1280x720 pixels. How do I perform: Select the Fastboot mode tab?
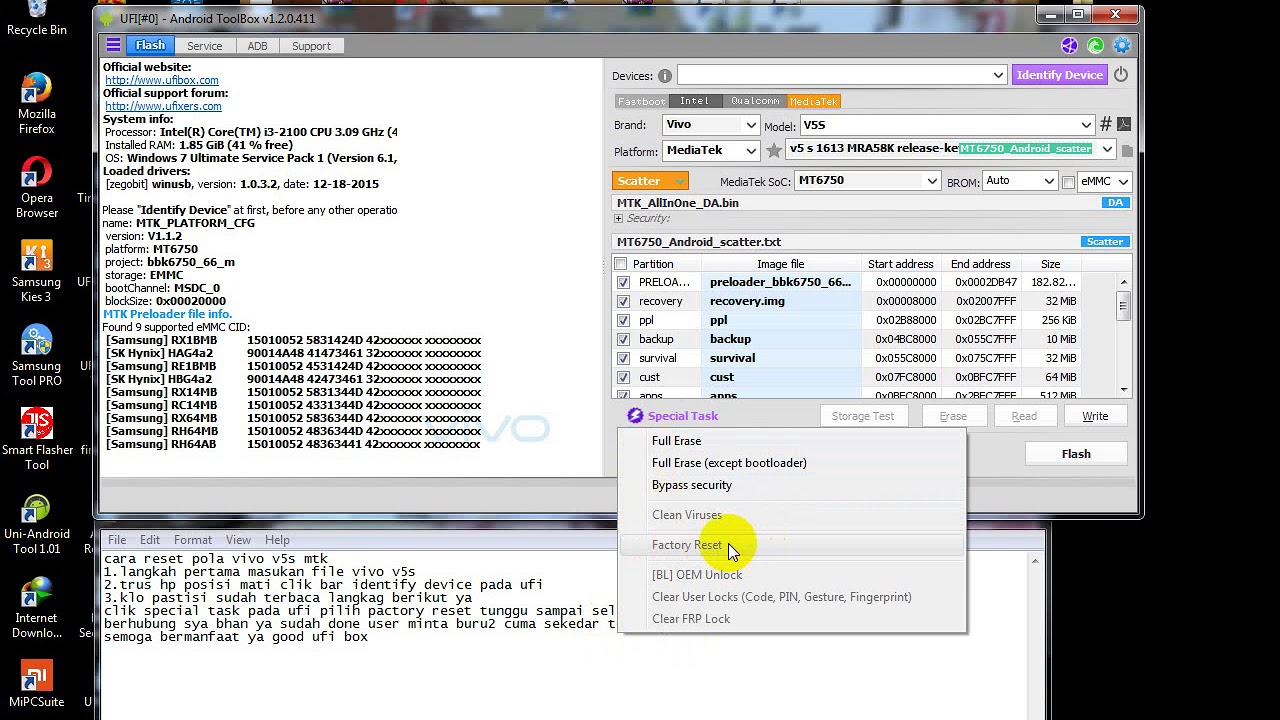pyautogui.click(x=641, y=101)
